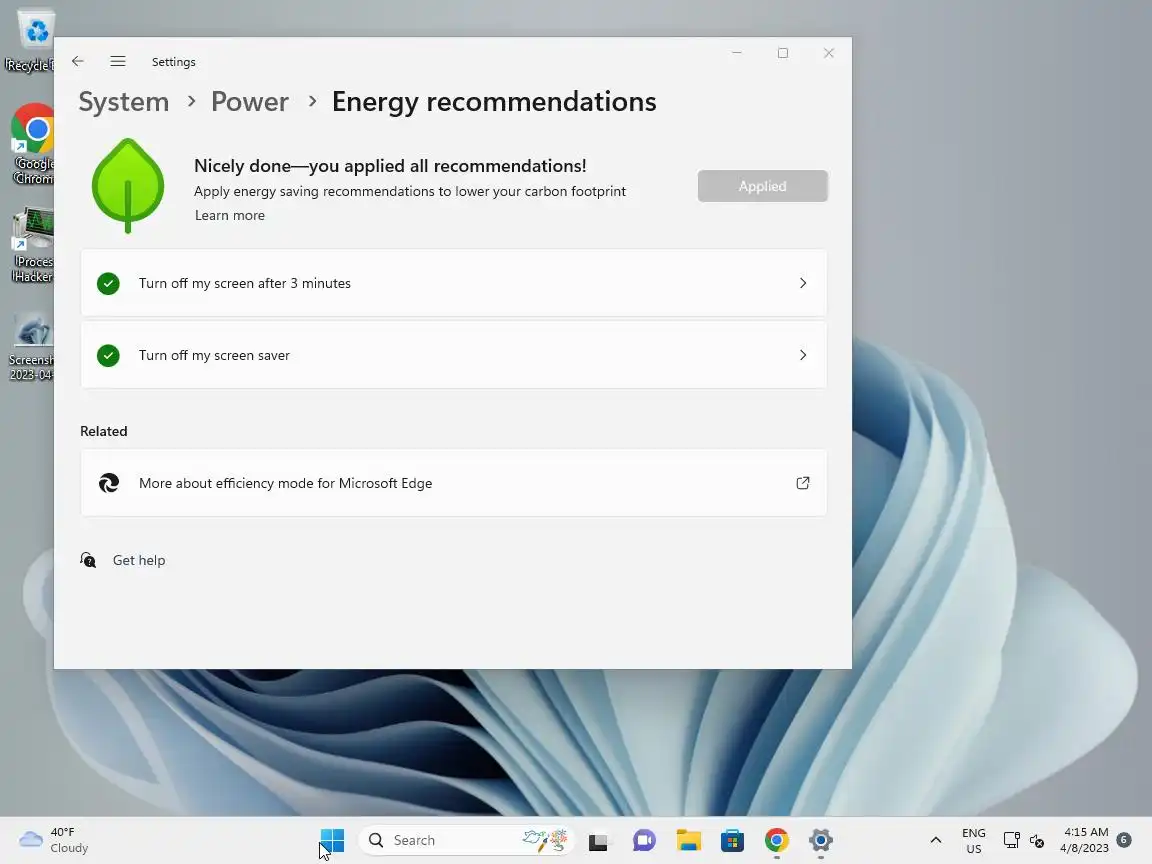Open the weather widget showing 40°F Cloudy

[x=54, y=840]
